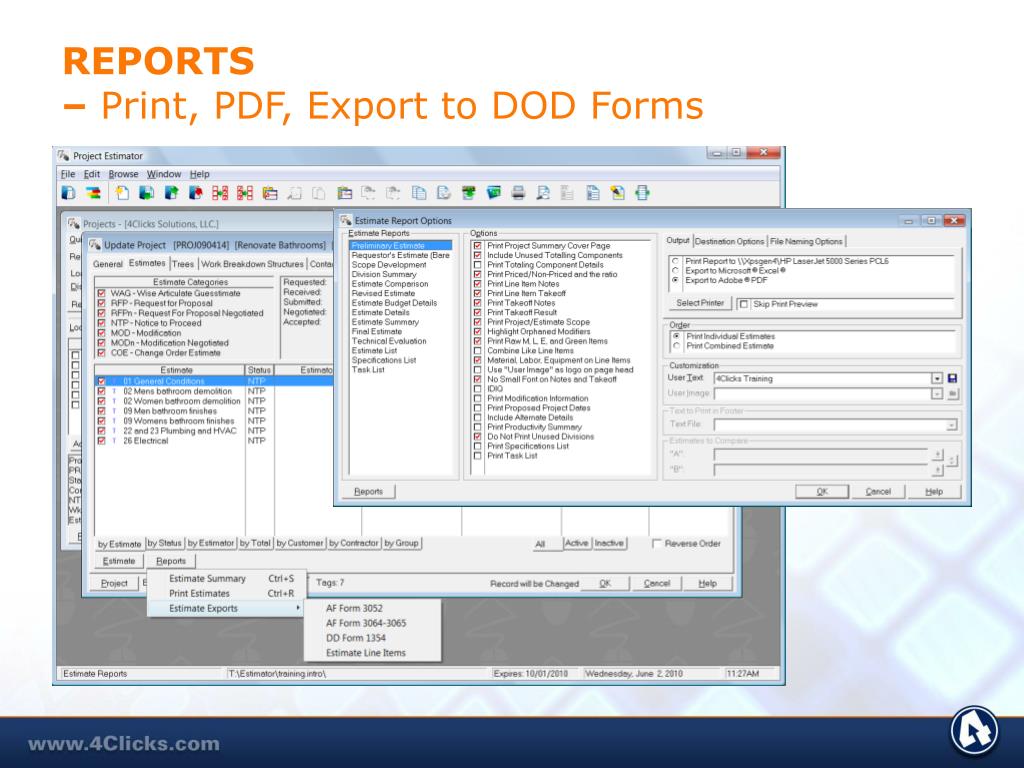
Task: Open the File menu
Action: [68, 174]
